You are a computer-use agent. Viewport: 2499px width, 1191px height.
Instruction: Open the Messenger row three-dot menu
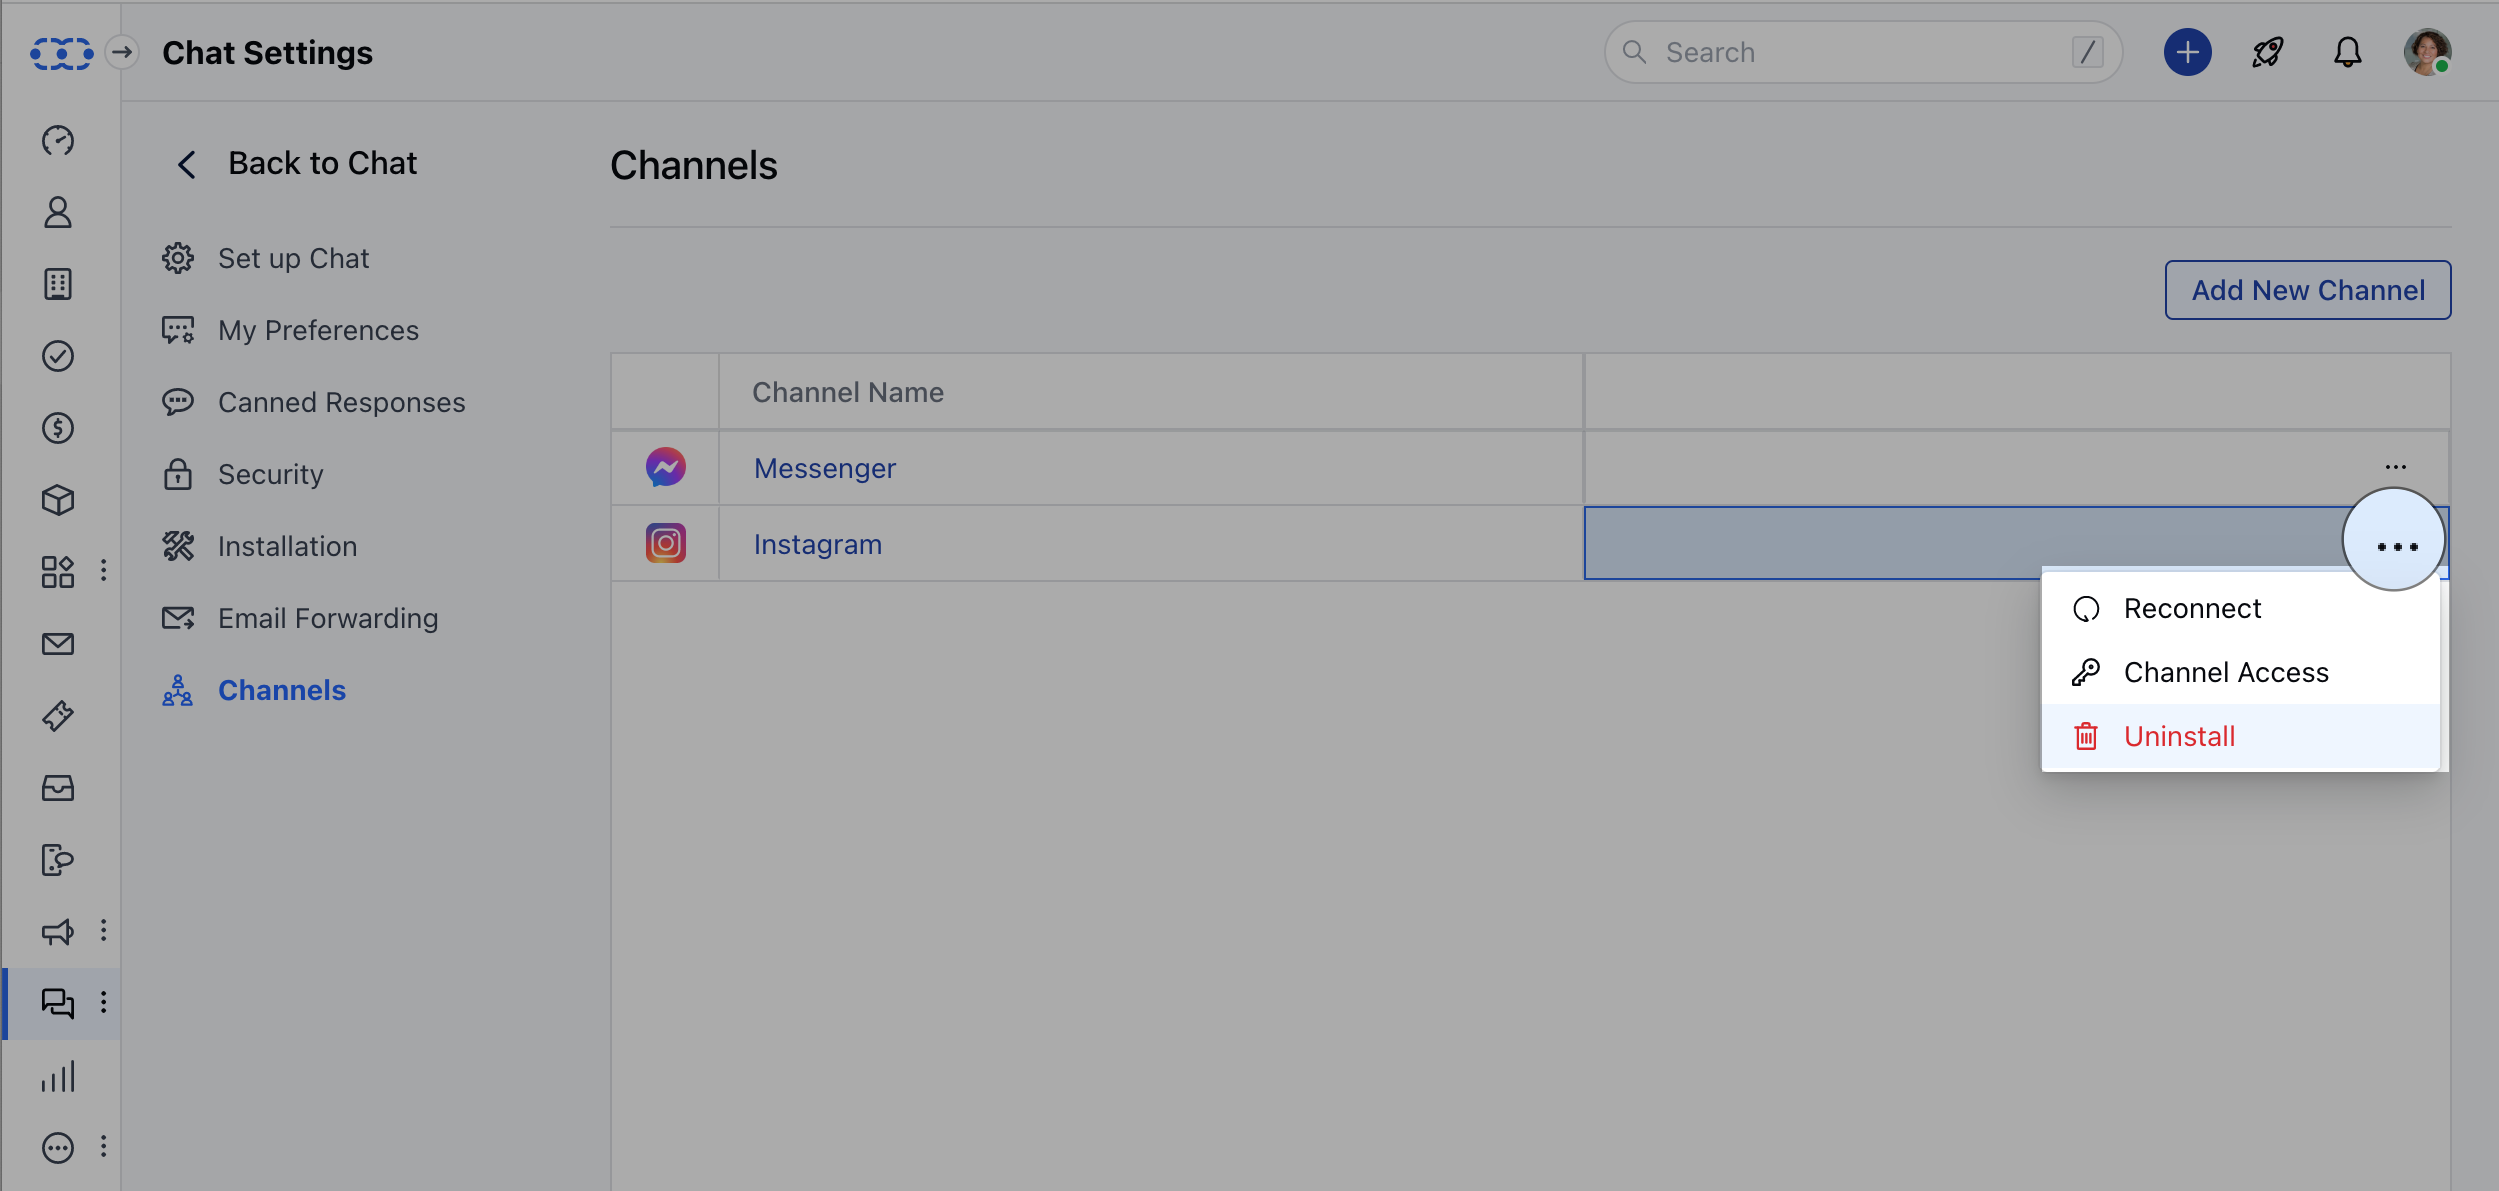[x=2395, y=467]
